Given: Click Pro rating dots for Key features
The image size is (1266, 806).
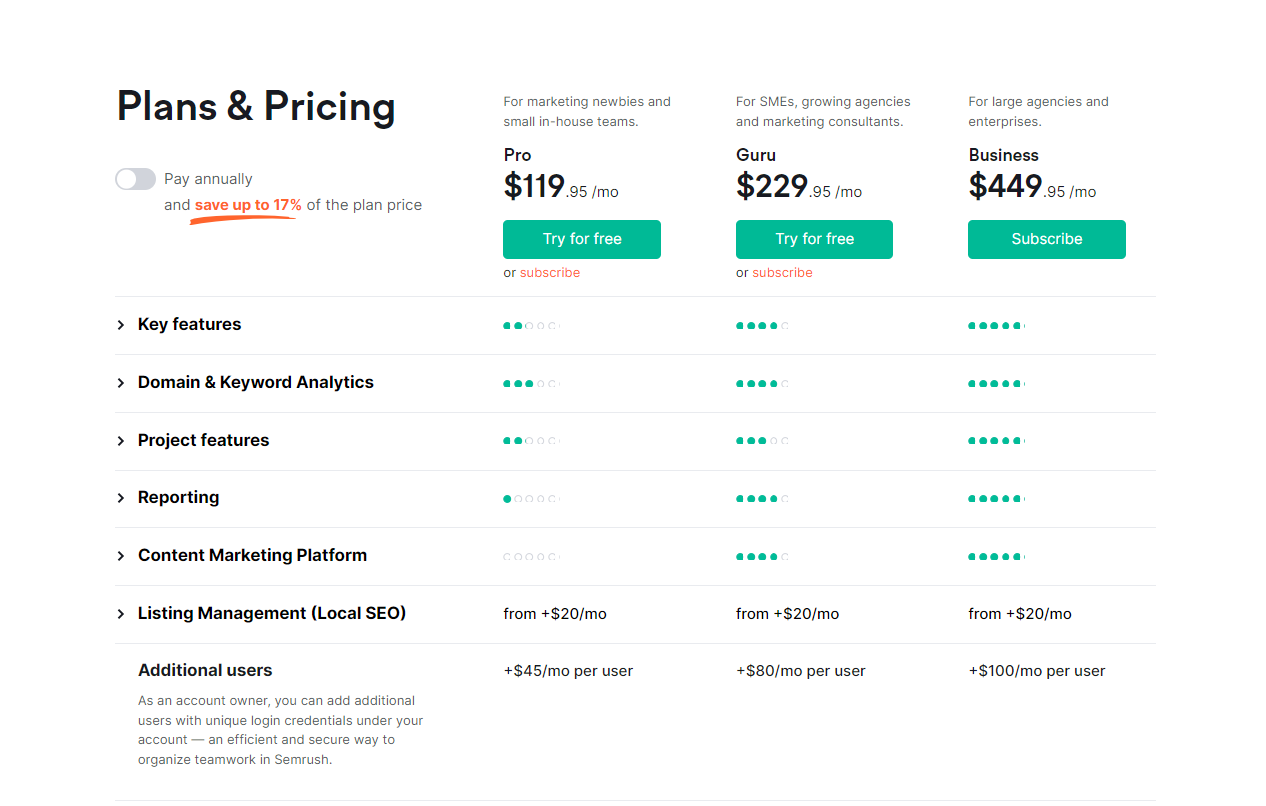Looking at the screenshot, I should tap(531, 326).
